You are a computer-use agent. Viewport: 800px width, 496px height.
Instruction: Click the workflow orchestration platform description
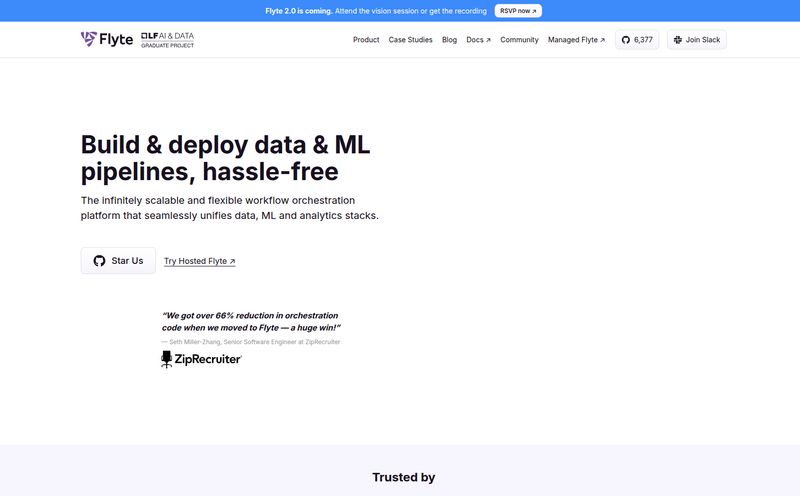[x=229, y=207]
